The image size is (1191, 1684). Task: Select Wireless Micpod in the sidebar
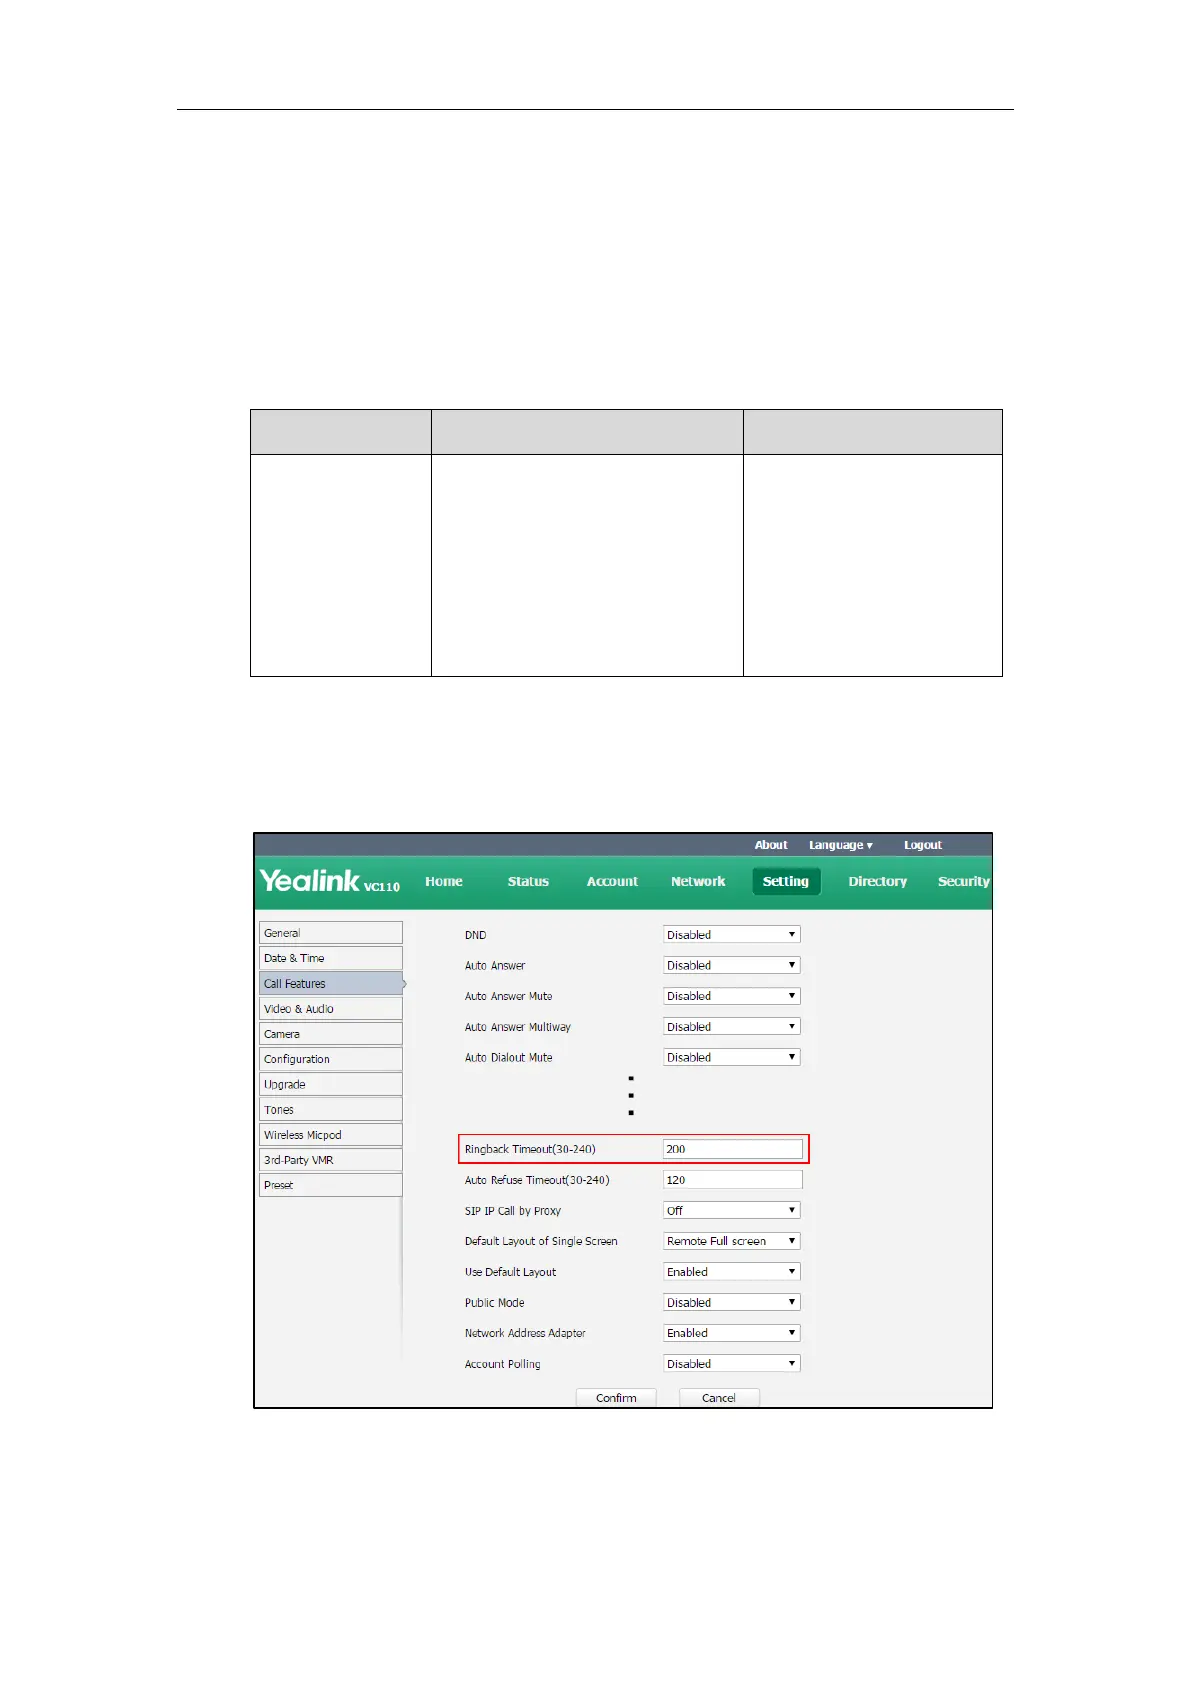(331, 1135)
